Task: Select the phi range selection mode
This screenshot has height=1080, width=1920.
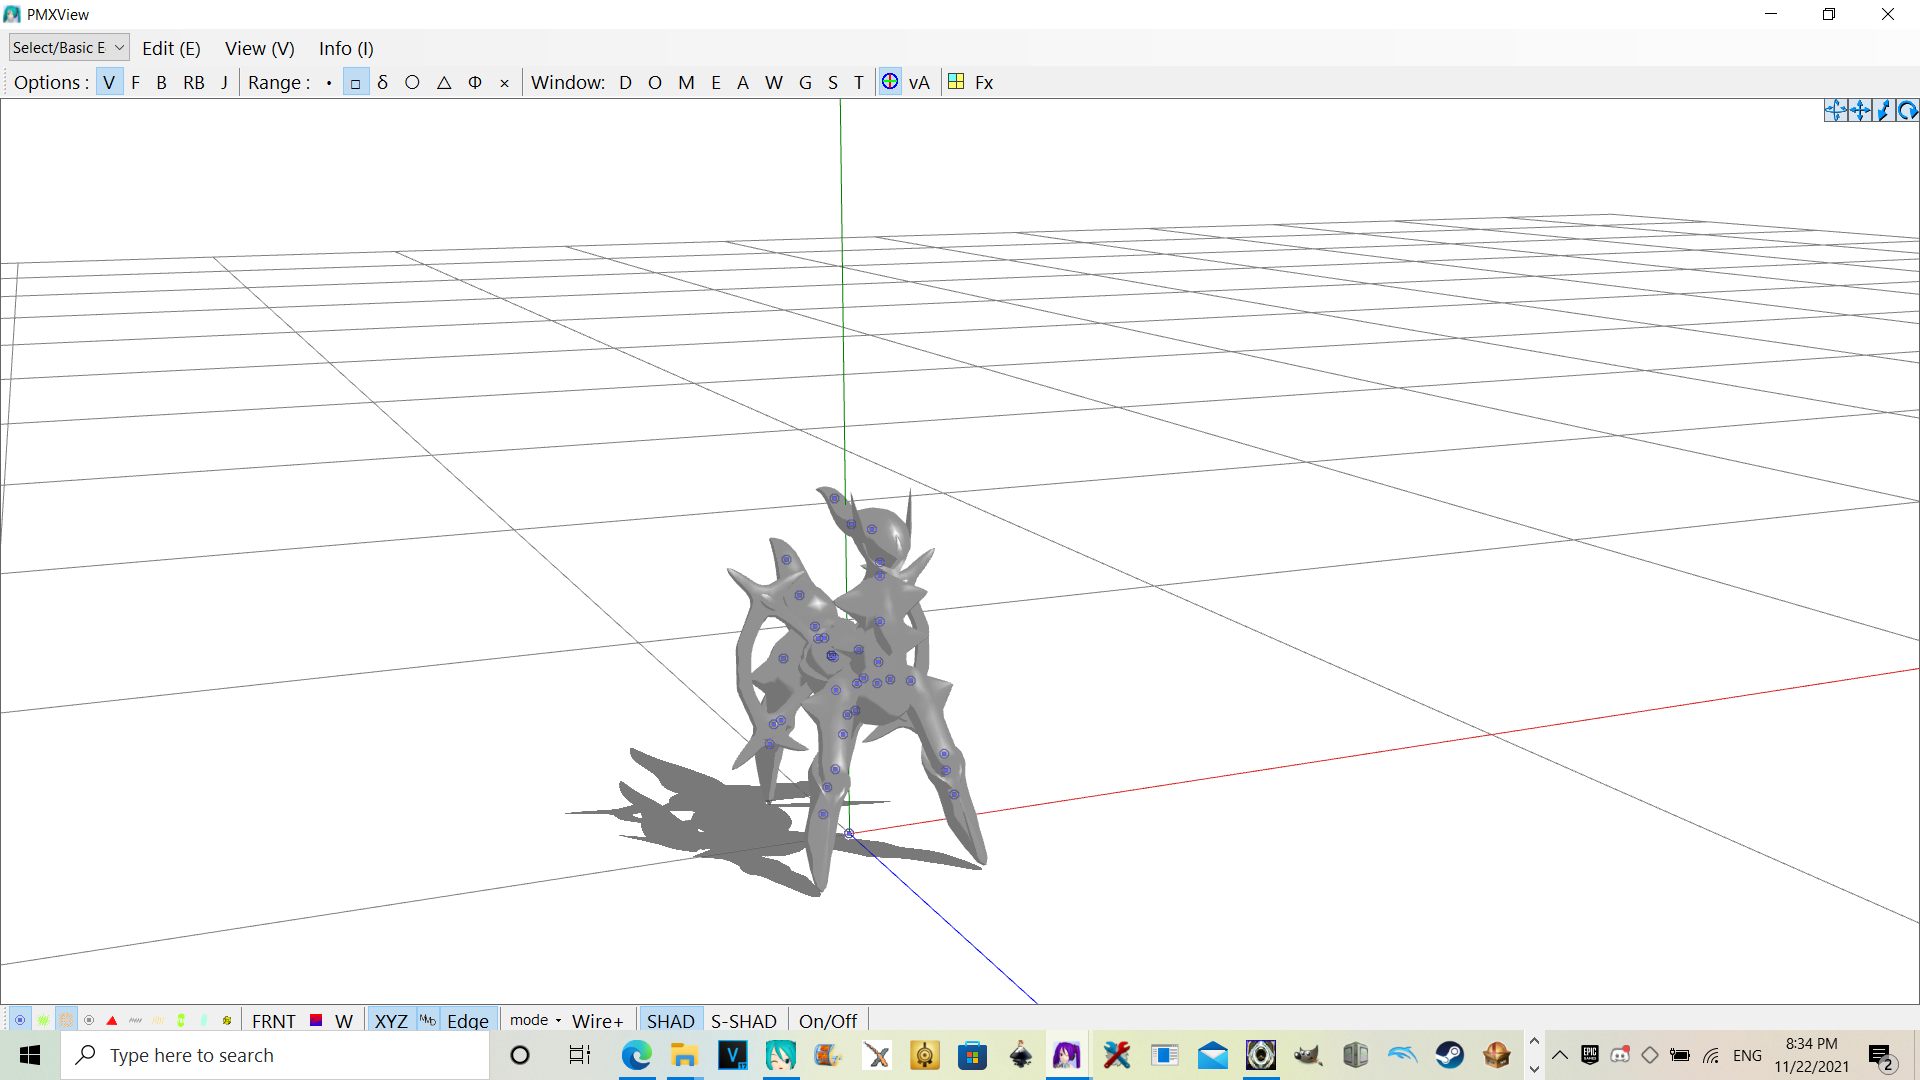Action: coord(475,83)
